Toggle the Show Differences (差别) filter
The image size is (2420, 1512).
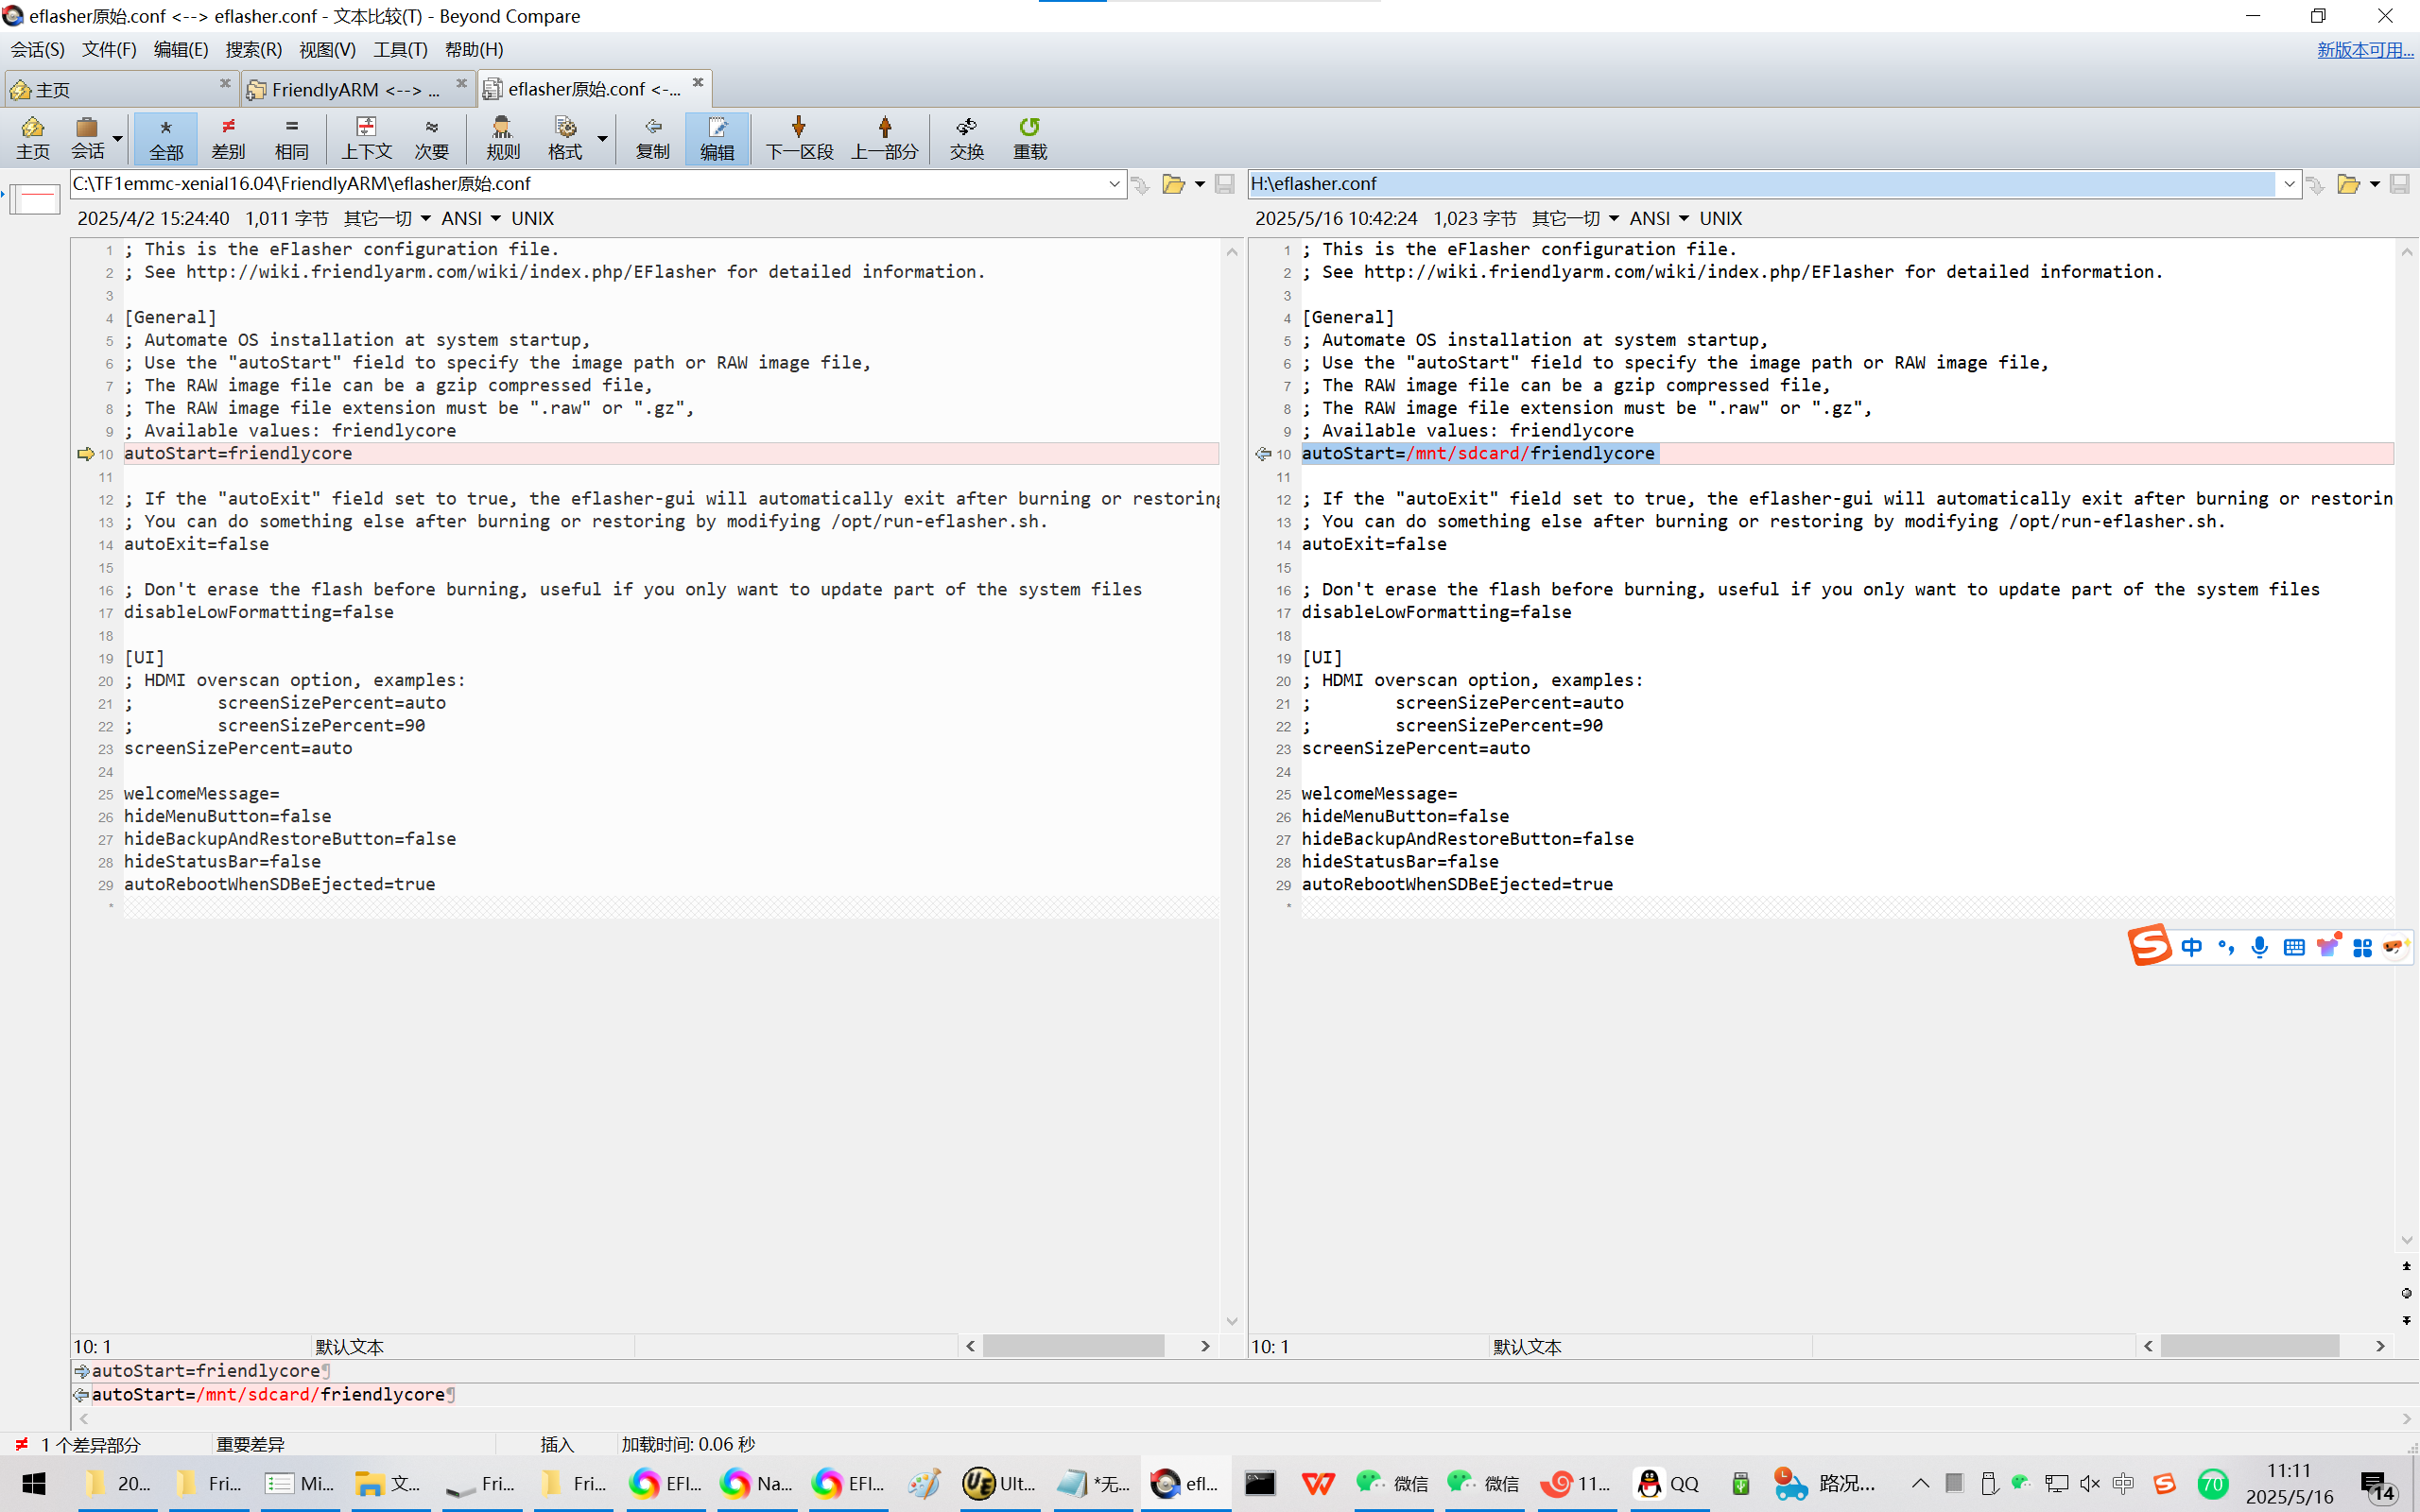[x=228, y=137]
